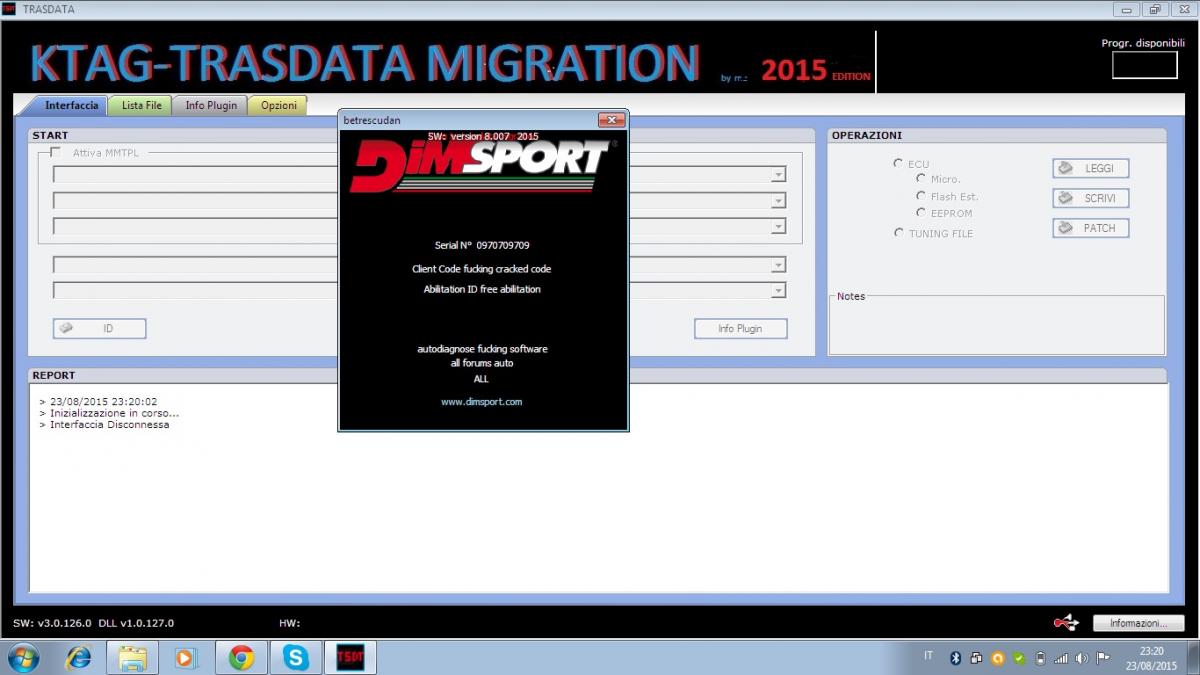Open the www.dimsport.com link

(481, 402)
